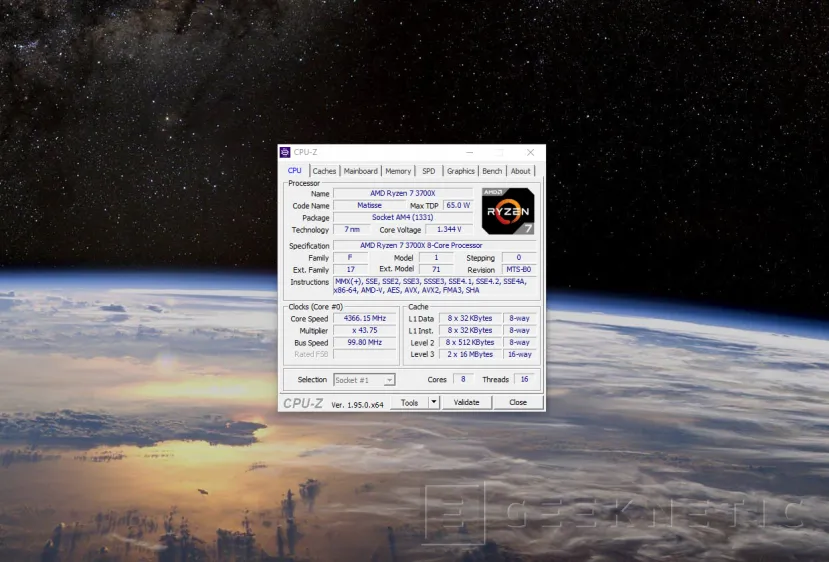Select the Name field AMD Ryzen 7 3700X

pyautogui.click(x=403, y=194)
